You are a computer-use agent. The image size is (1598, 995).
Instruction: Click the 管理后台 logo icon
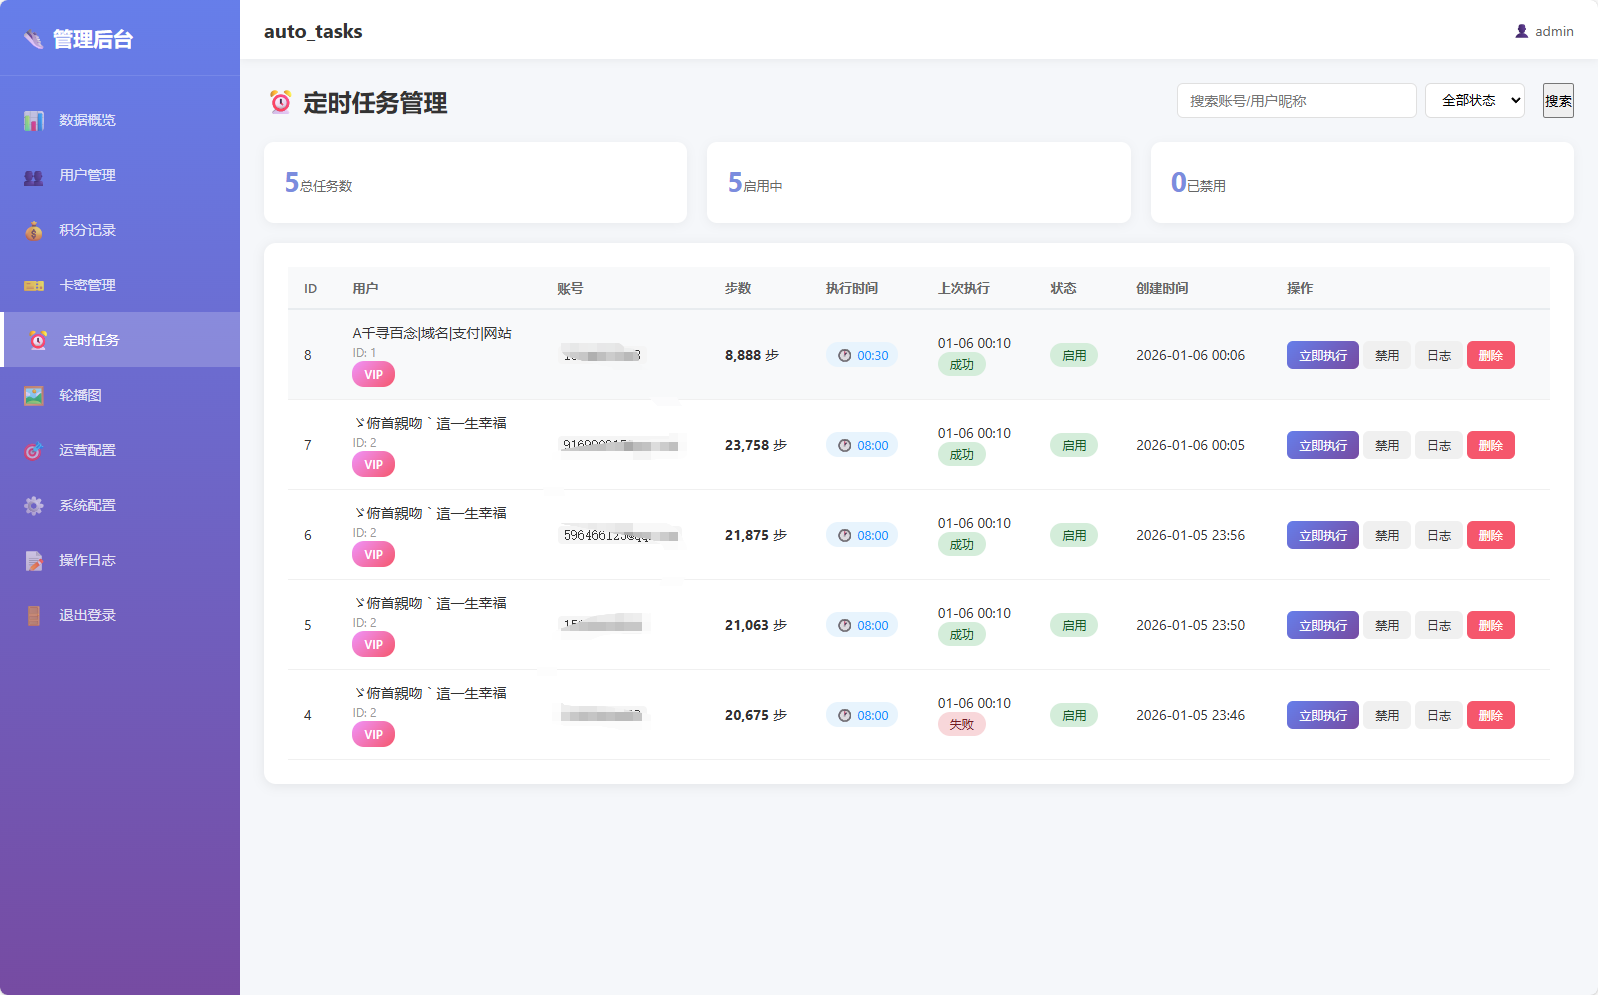(x=34, y=39)
